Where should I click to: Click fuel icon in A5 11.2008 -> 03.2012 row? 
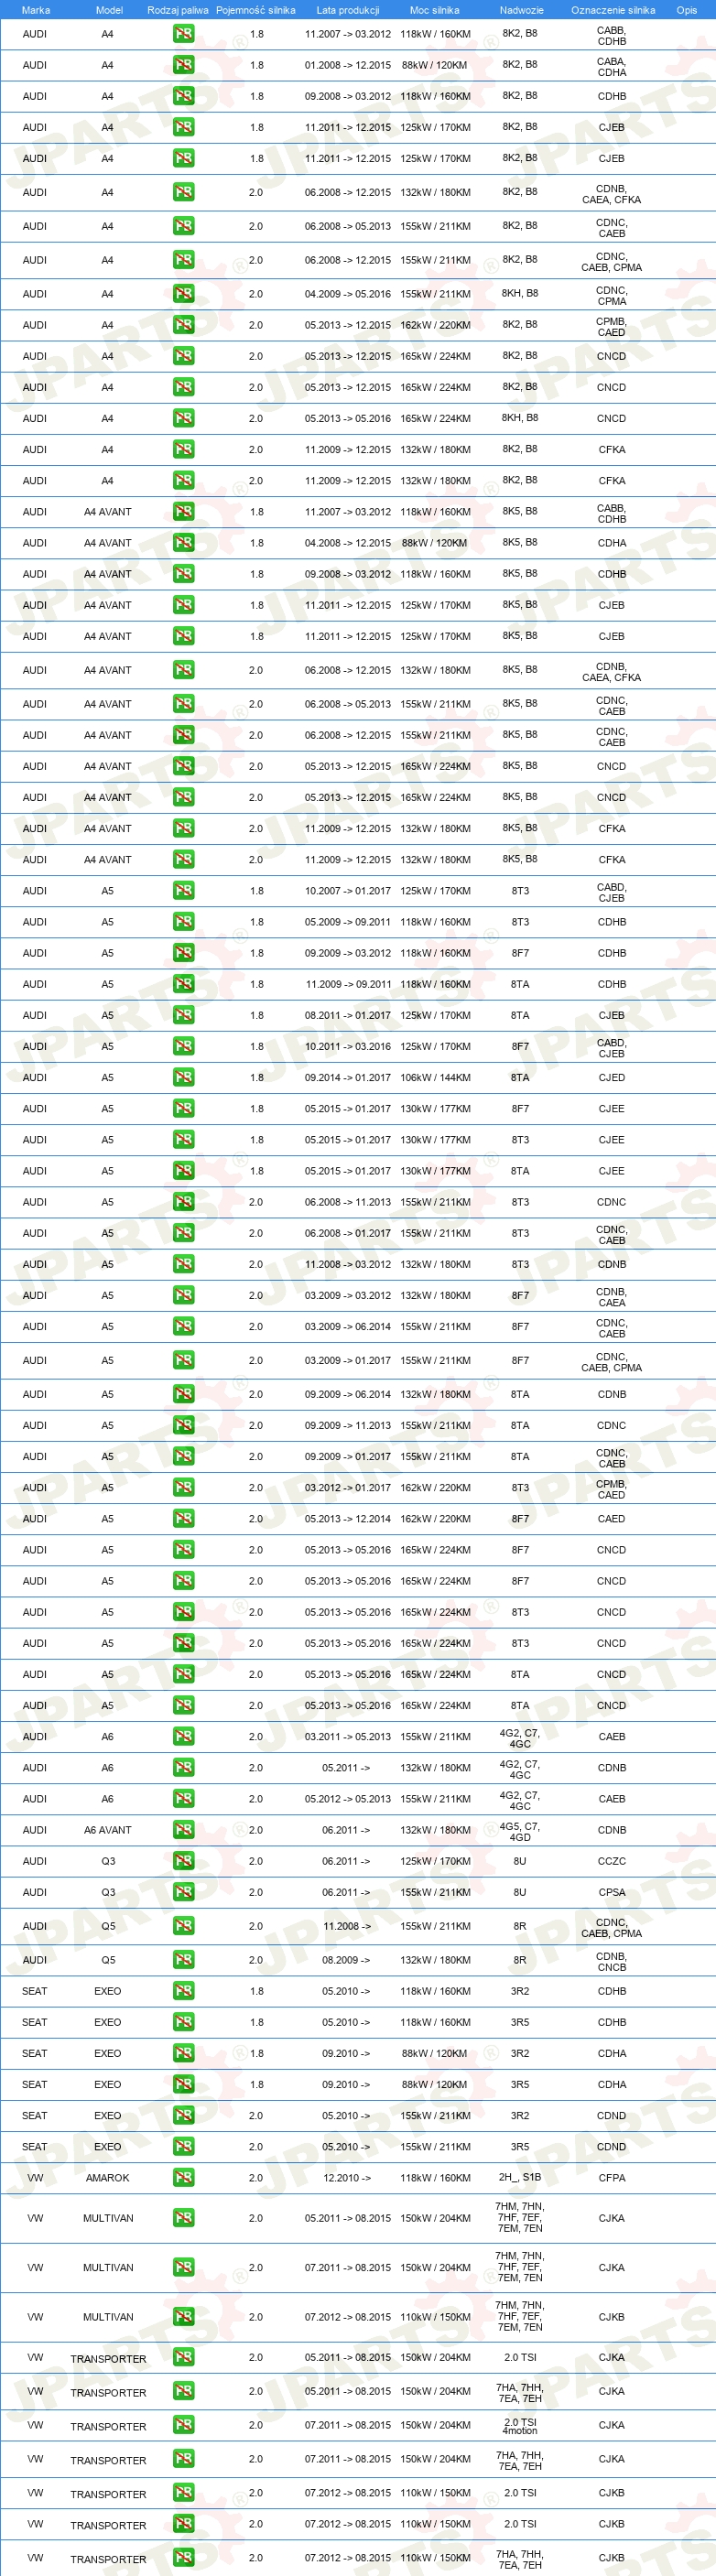coord(183,1264)
